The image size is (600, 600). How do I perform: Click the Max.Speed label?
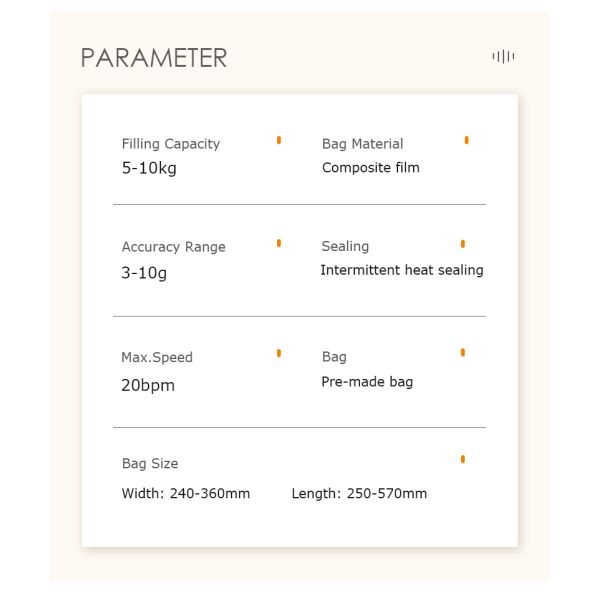tap(157, 357)
